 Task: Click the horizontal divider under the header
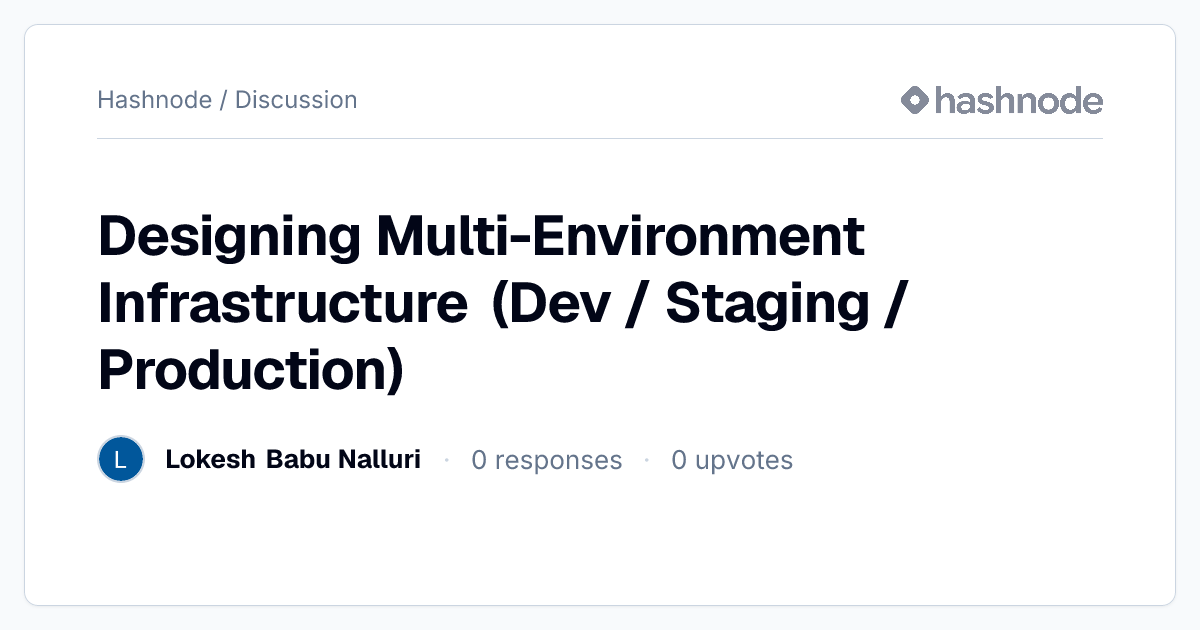pyautogui.click(x=600, y=138)
